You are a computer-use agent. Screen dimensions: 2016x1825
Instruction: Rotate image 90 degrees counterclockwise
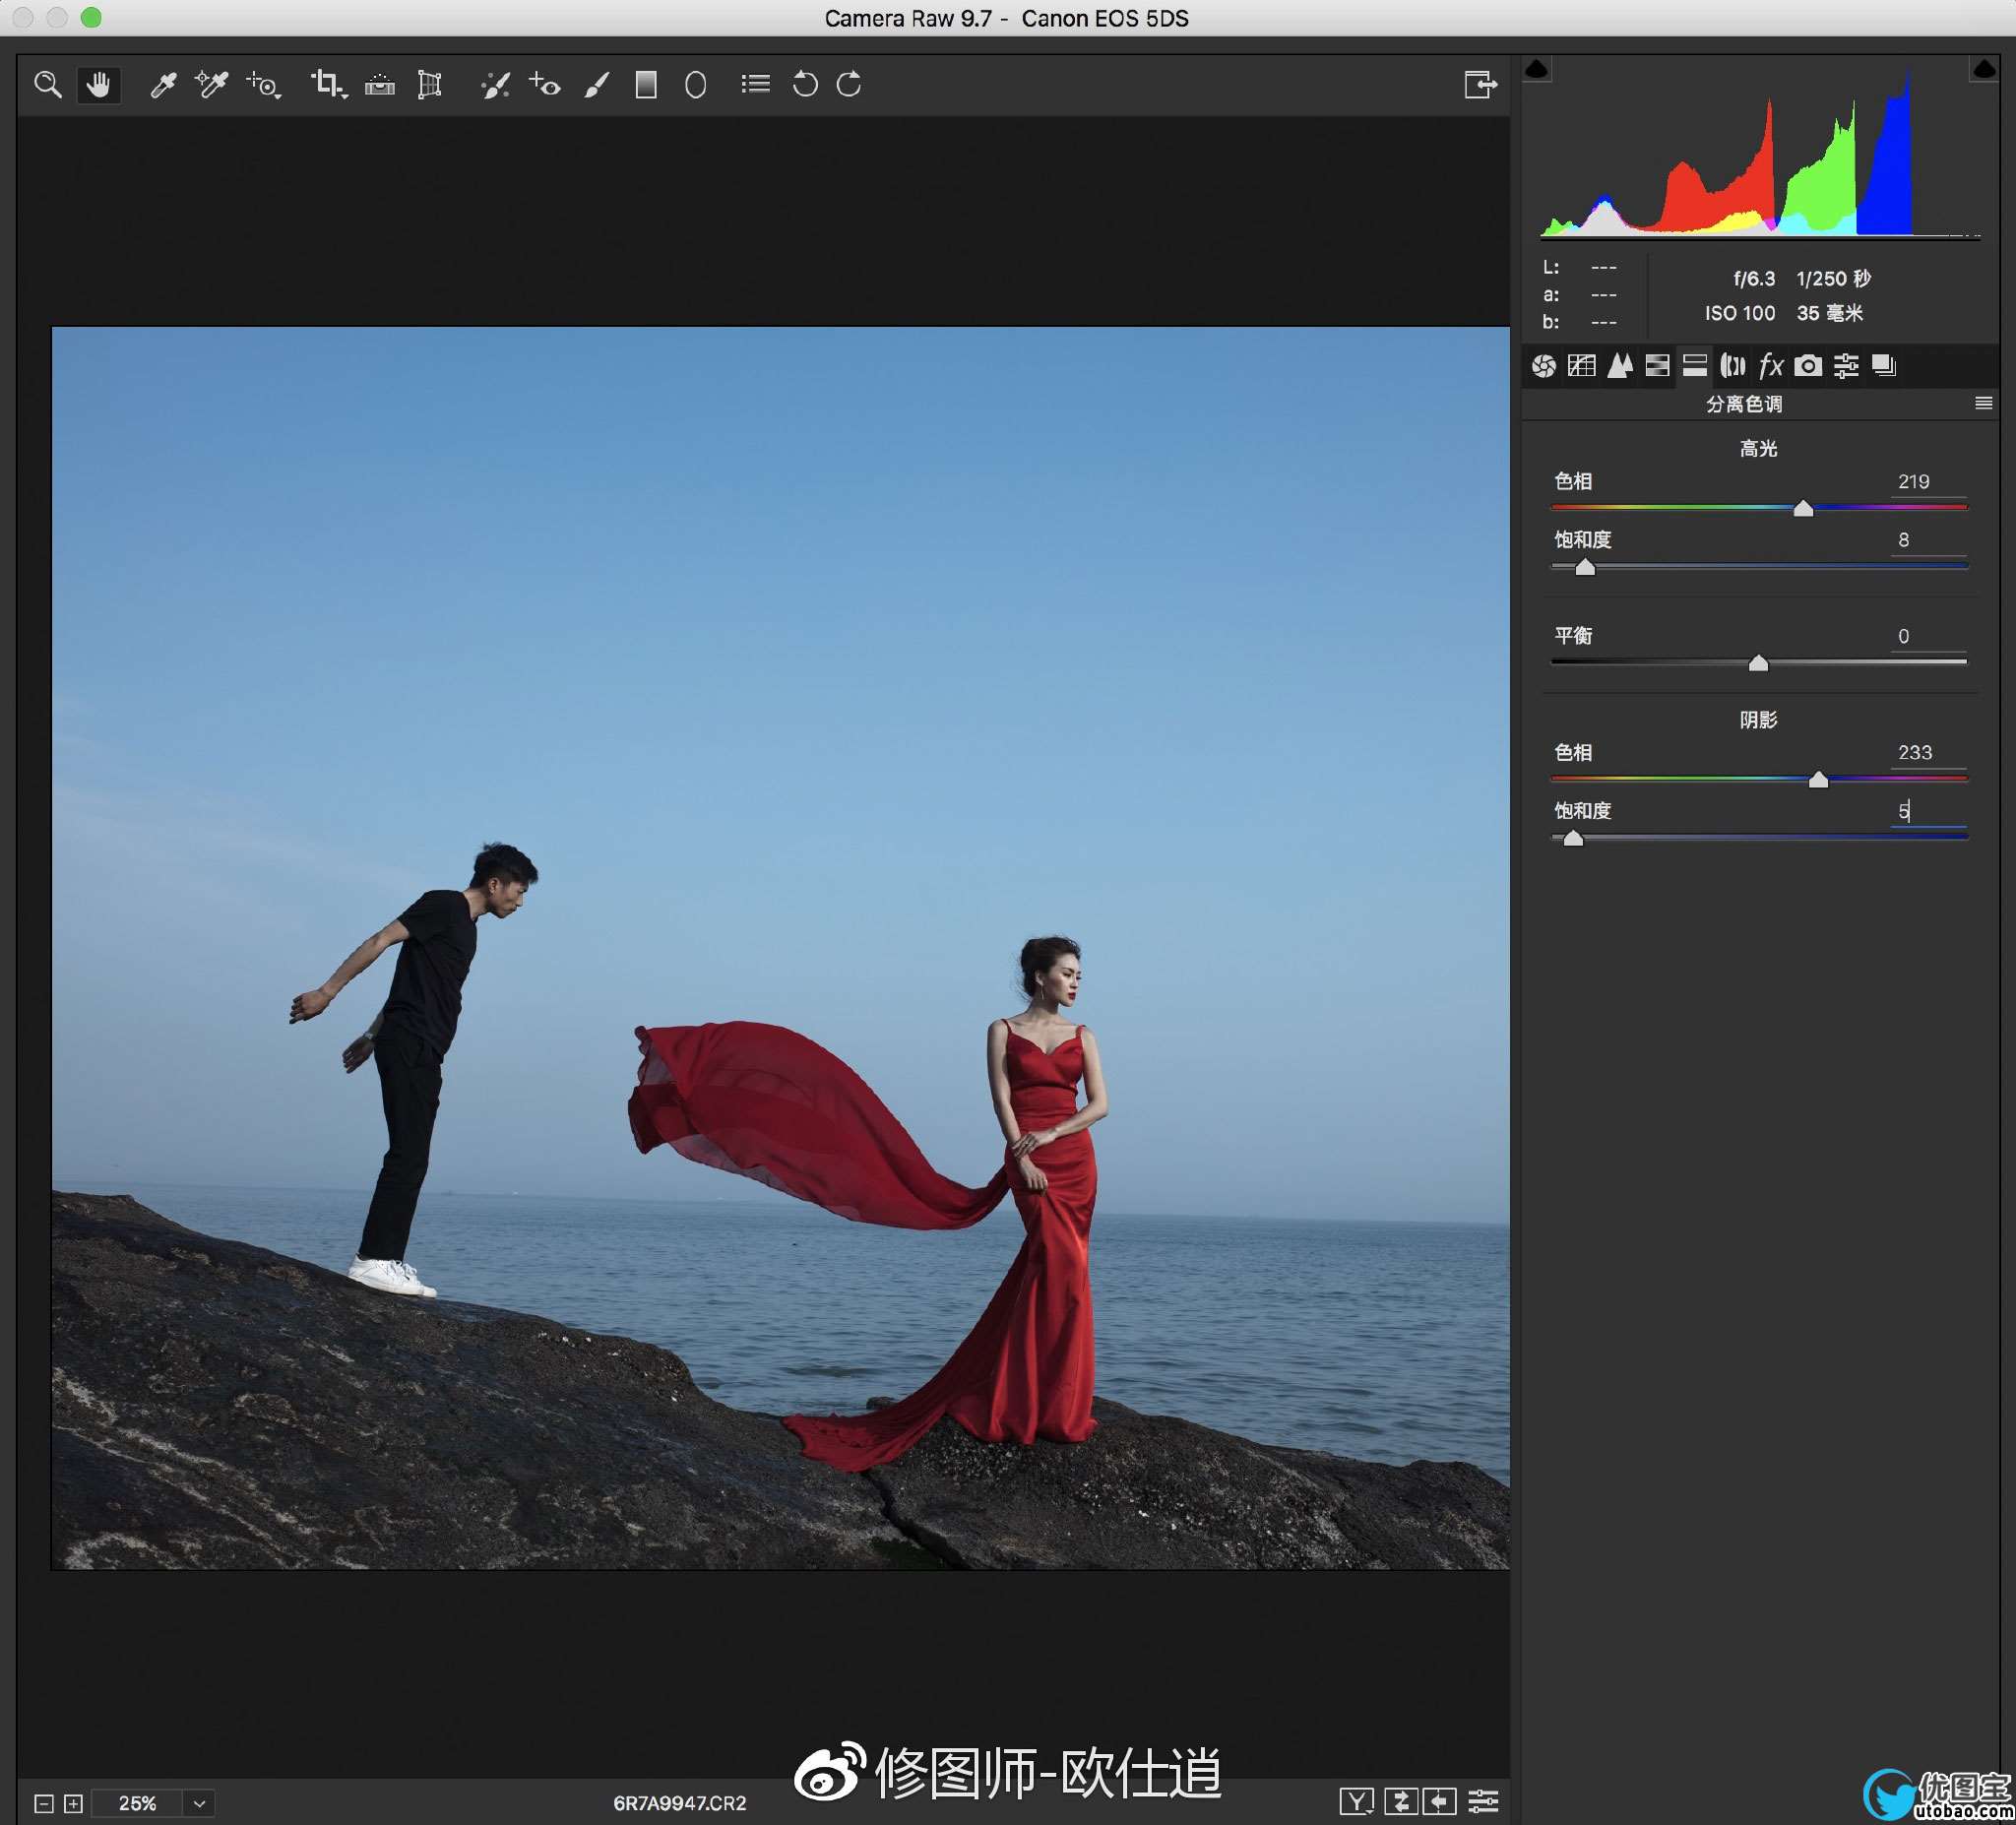tap(805, 85)
